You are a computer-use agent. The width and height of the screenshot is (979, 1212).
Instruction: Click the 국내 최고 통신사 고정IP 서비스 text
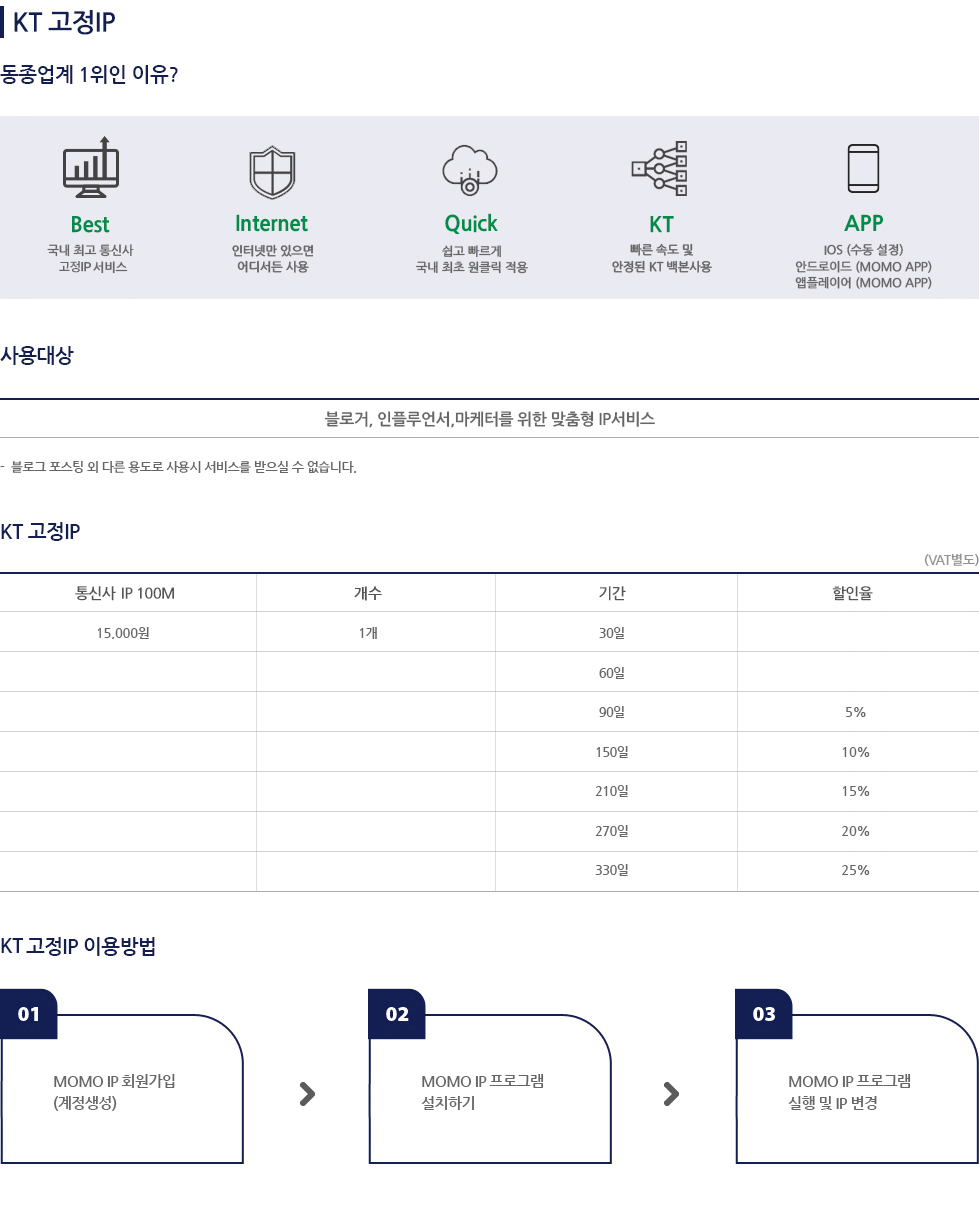pyautogui.click(x=91, y=258)
